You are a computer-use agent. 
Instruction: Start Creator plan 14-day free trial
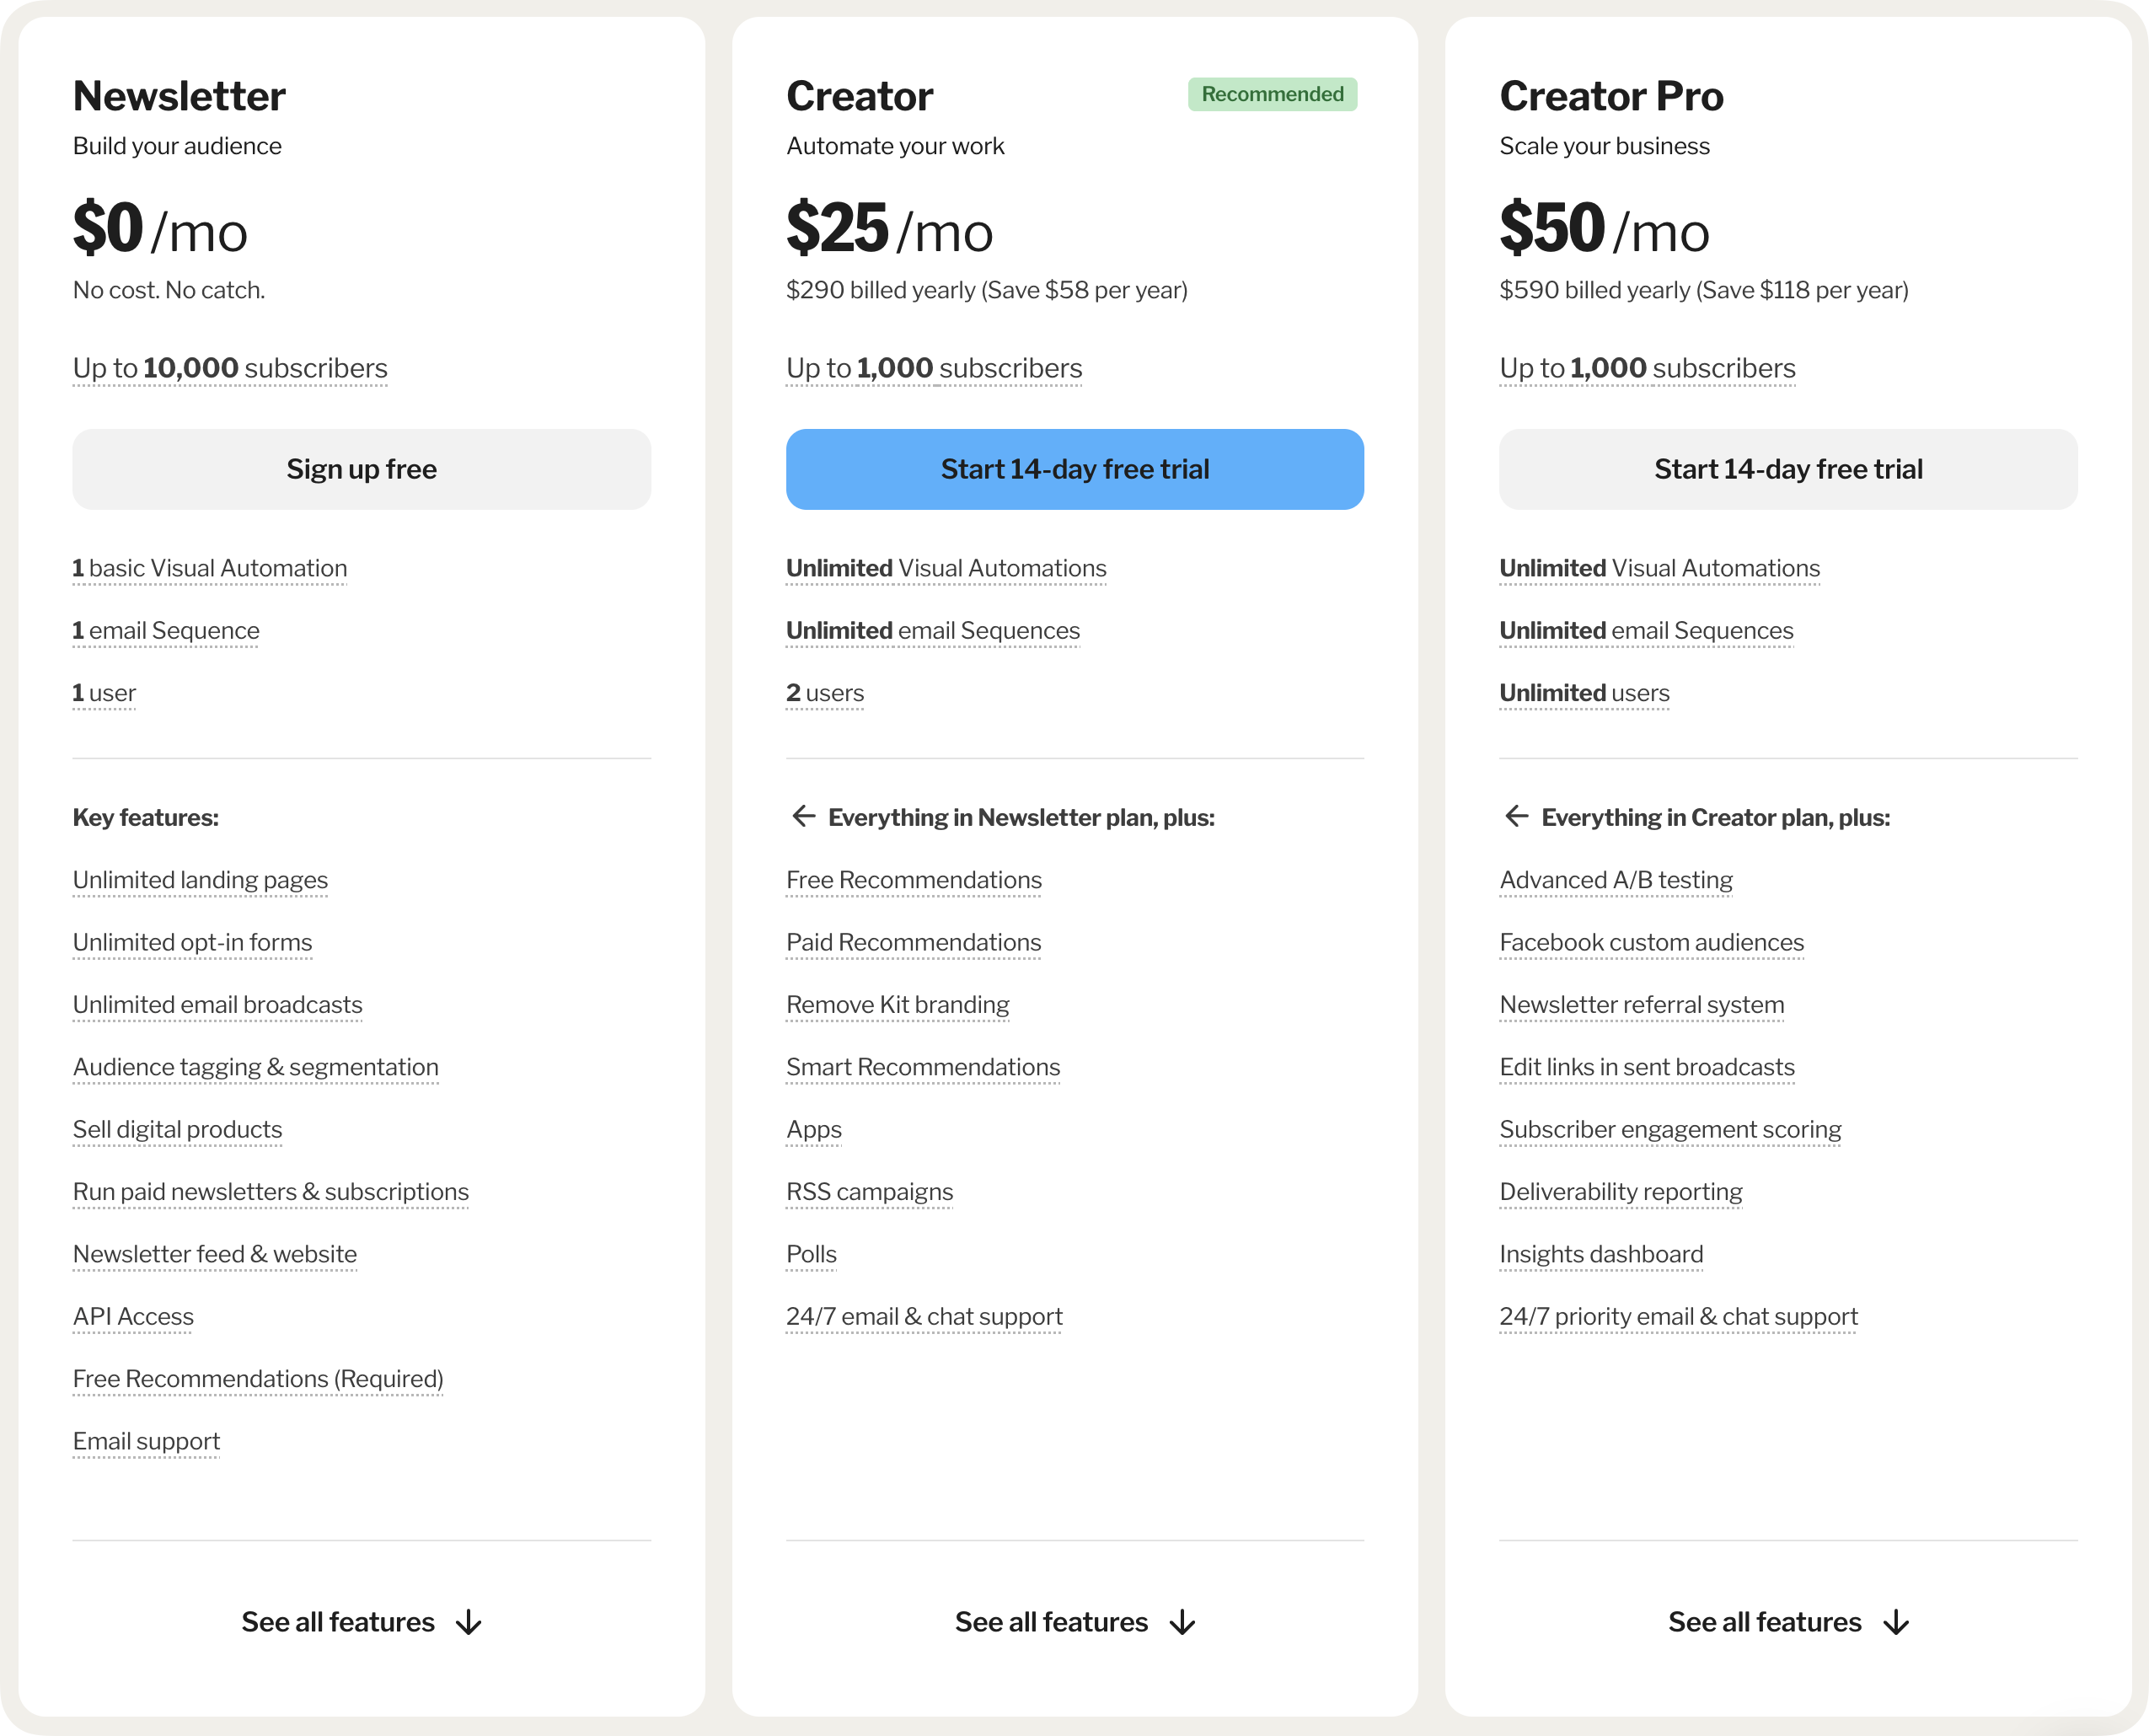(x=1074, y=469)
